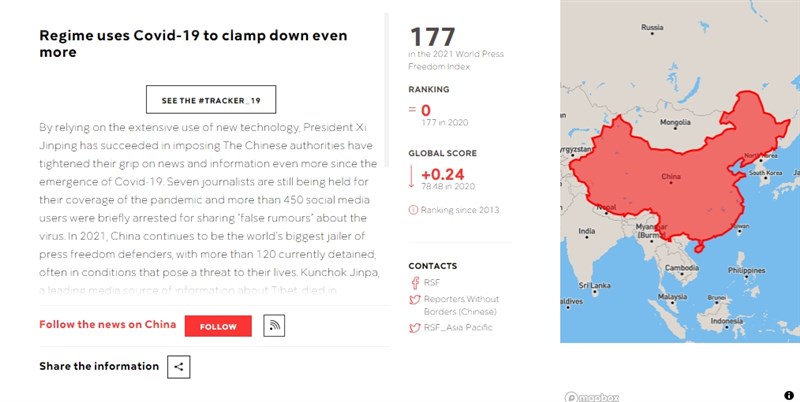The width and height of the screenshot is (800, 402).
Task: Open the RSF_Asia Pacific link
Action: coord(458,328)
